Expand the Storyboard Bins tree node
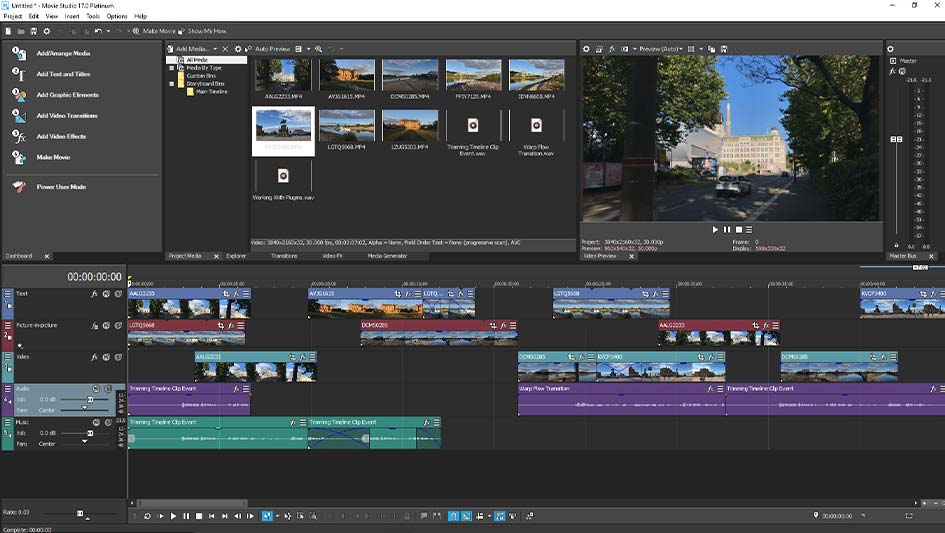The height and width of the screenshot is (533, 945). tap(172, 84)
